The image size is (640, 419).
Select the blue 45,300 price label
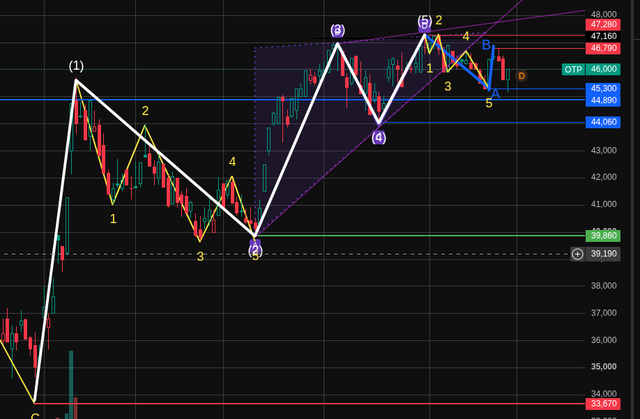pos(603,89)
